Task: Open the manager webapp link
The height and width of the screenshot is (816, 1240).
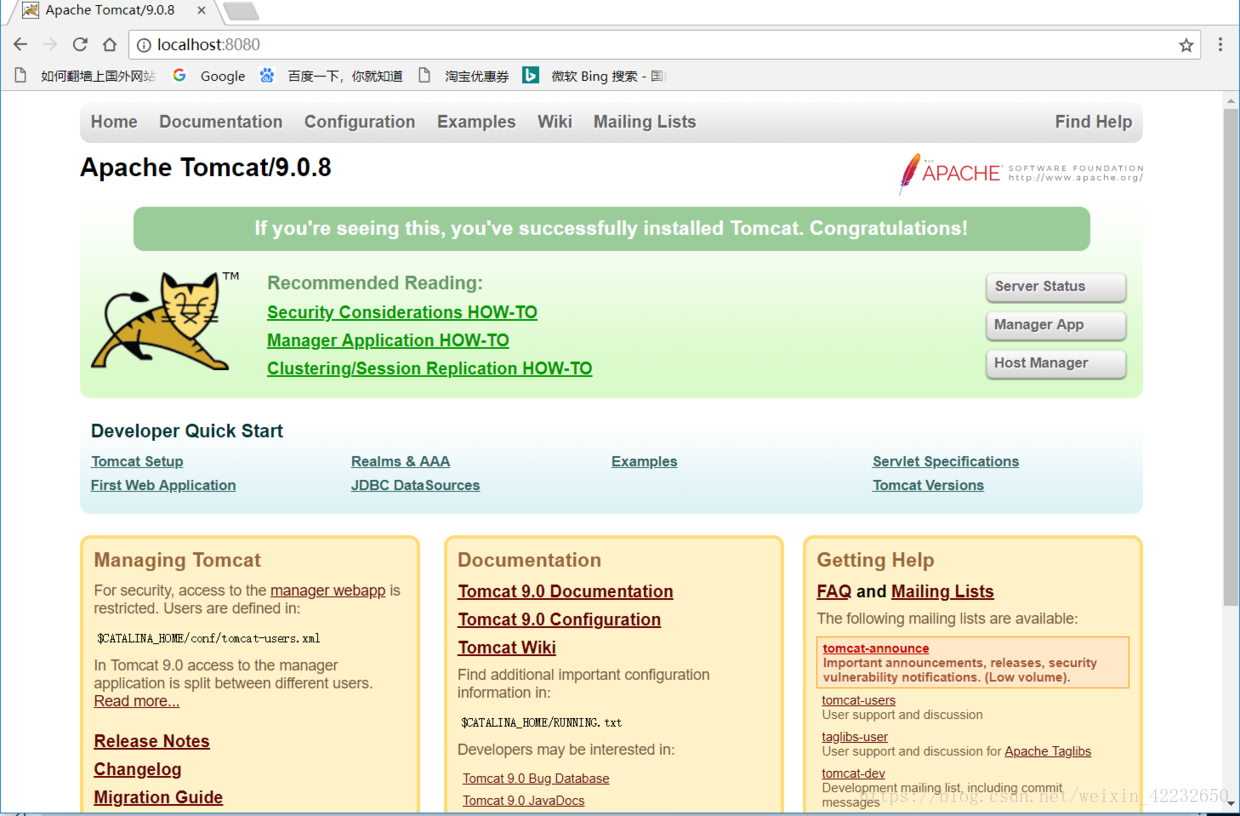Action: tap(328, 591)
